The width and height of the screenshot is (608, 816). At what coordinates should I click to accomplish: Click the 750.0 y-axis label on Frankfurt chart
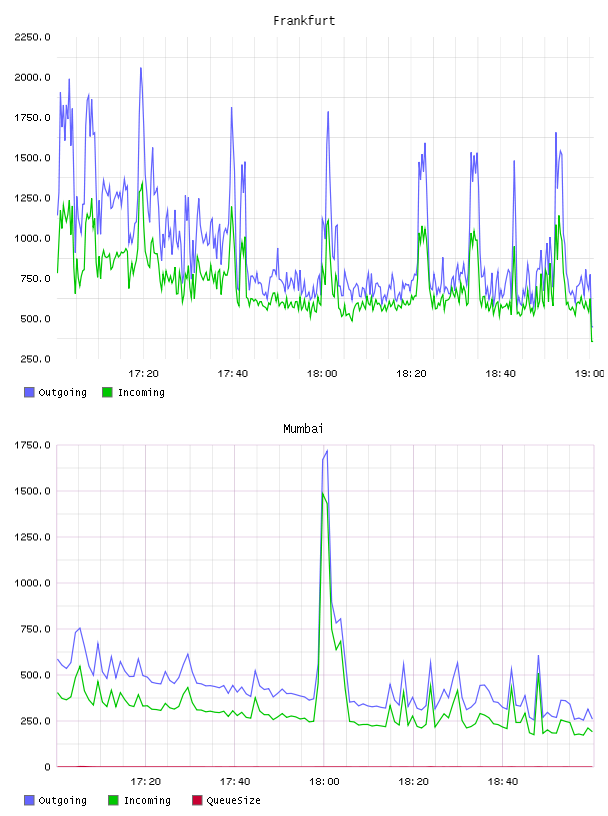pyautogui.click(x=35, y=278)
